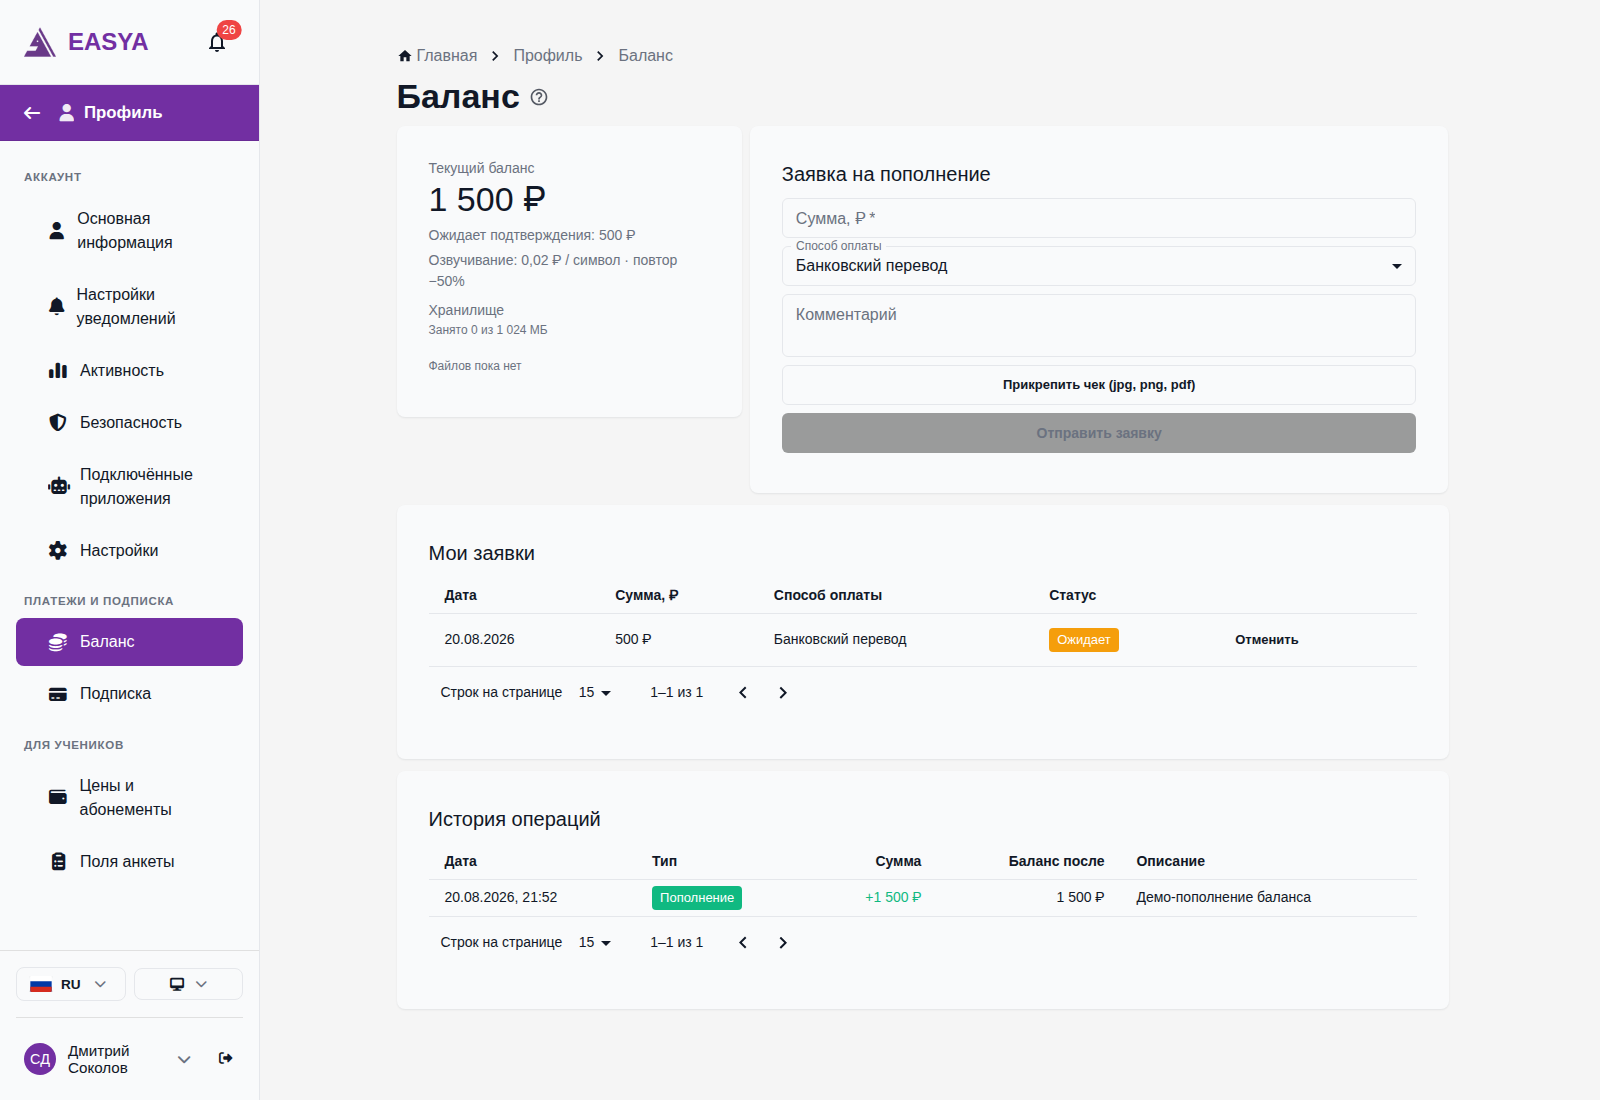Change rows per page in Мои заявки
The width and height of the screenshot is (1600, 1100).
coord(595,693)
